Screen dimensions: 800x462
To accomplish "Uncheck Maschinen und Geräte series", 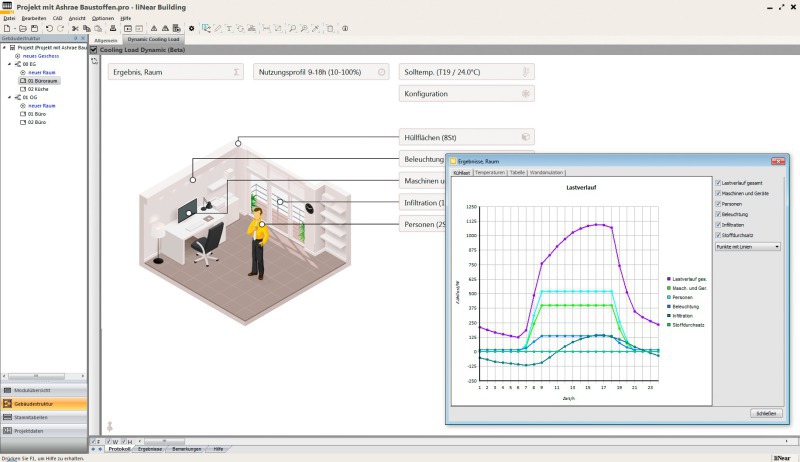I will pos(718,193).
